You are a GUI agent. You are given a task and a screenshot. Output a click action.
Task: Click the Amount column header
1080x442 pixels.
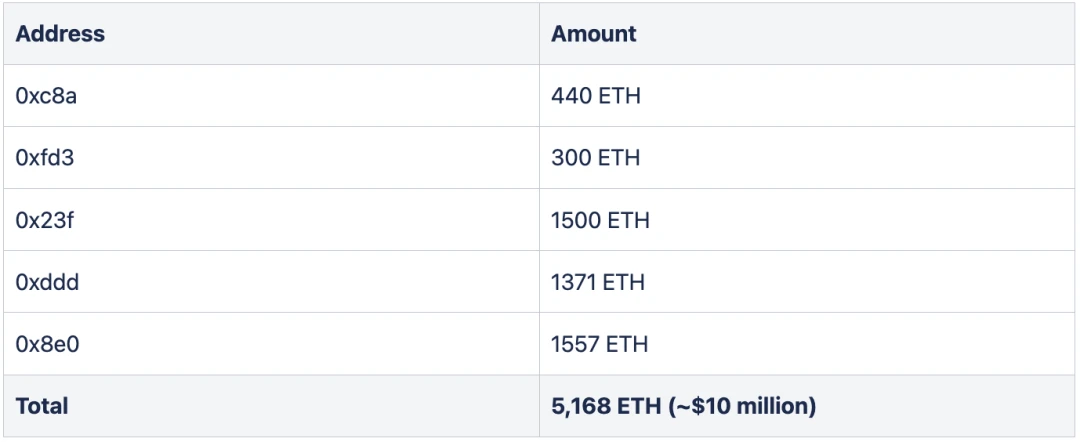pyautogui.click(x=593, y=34)
